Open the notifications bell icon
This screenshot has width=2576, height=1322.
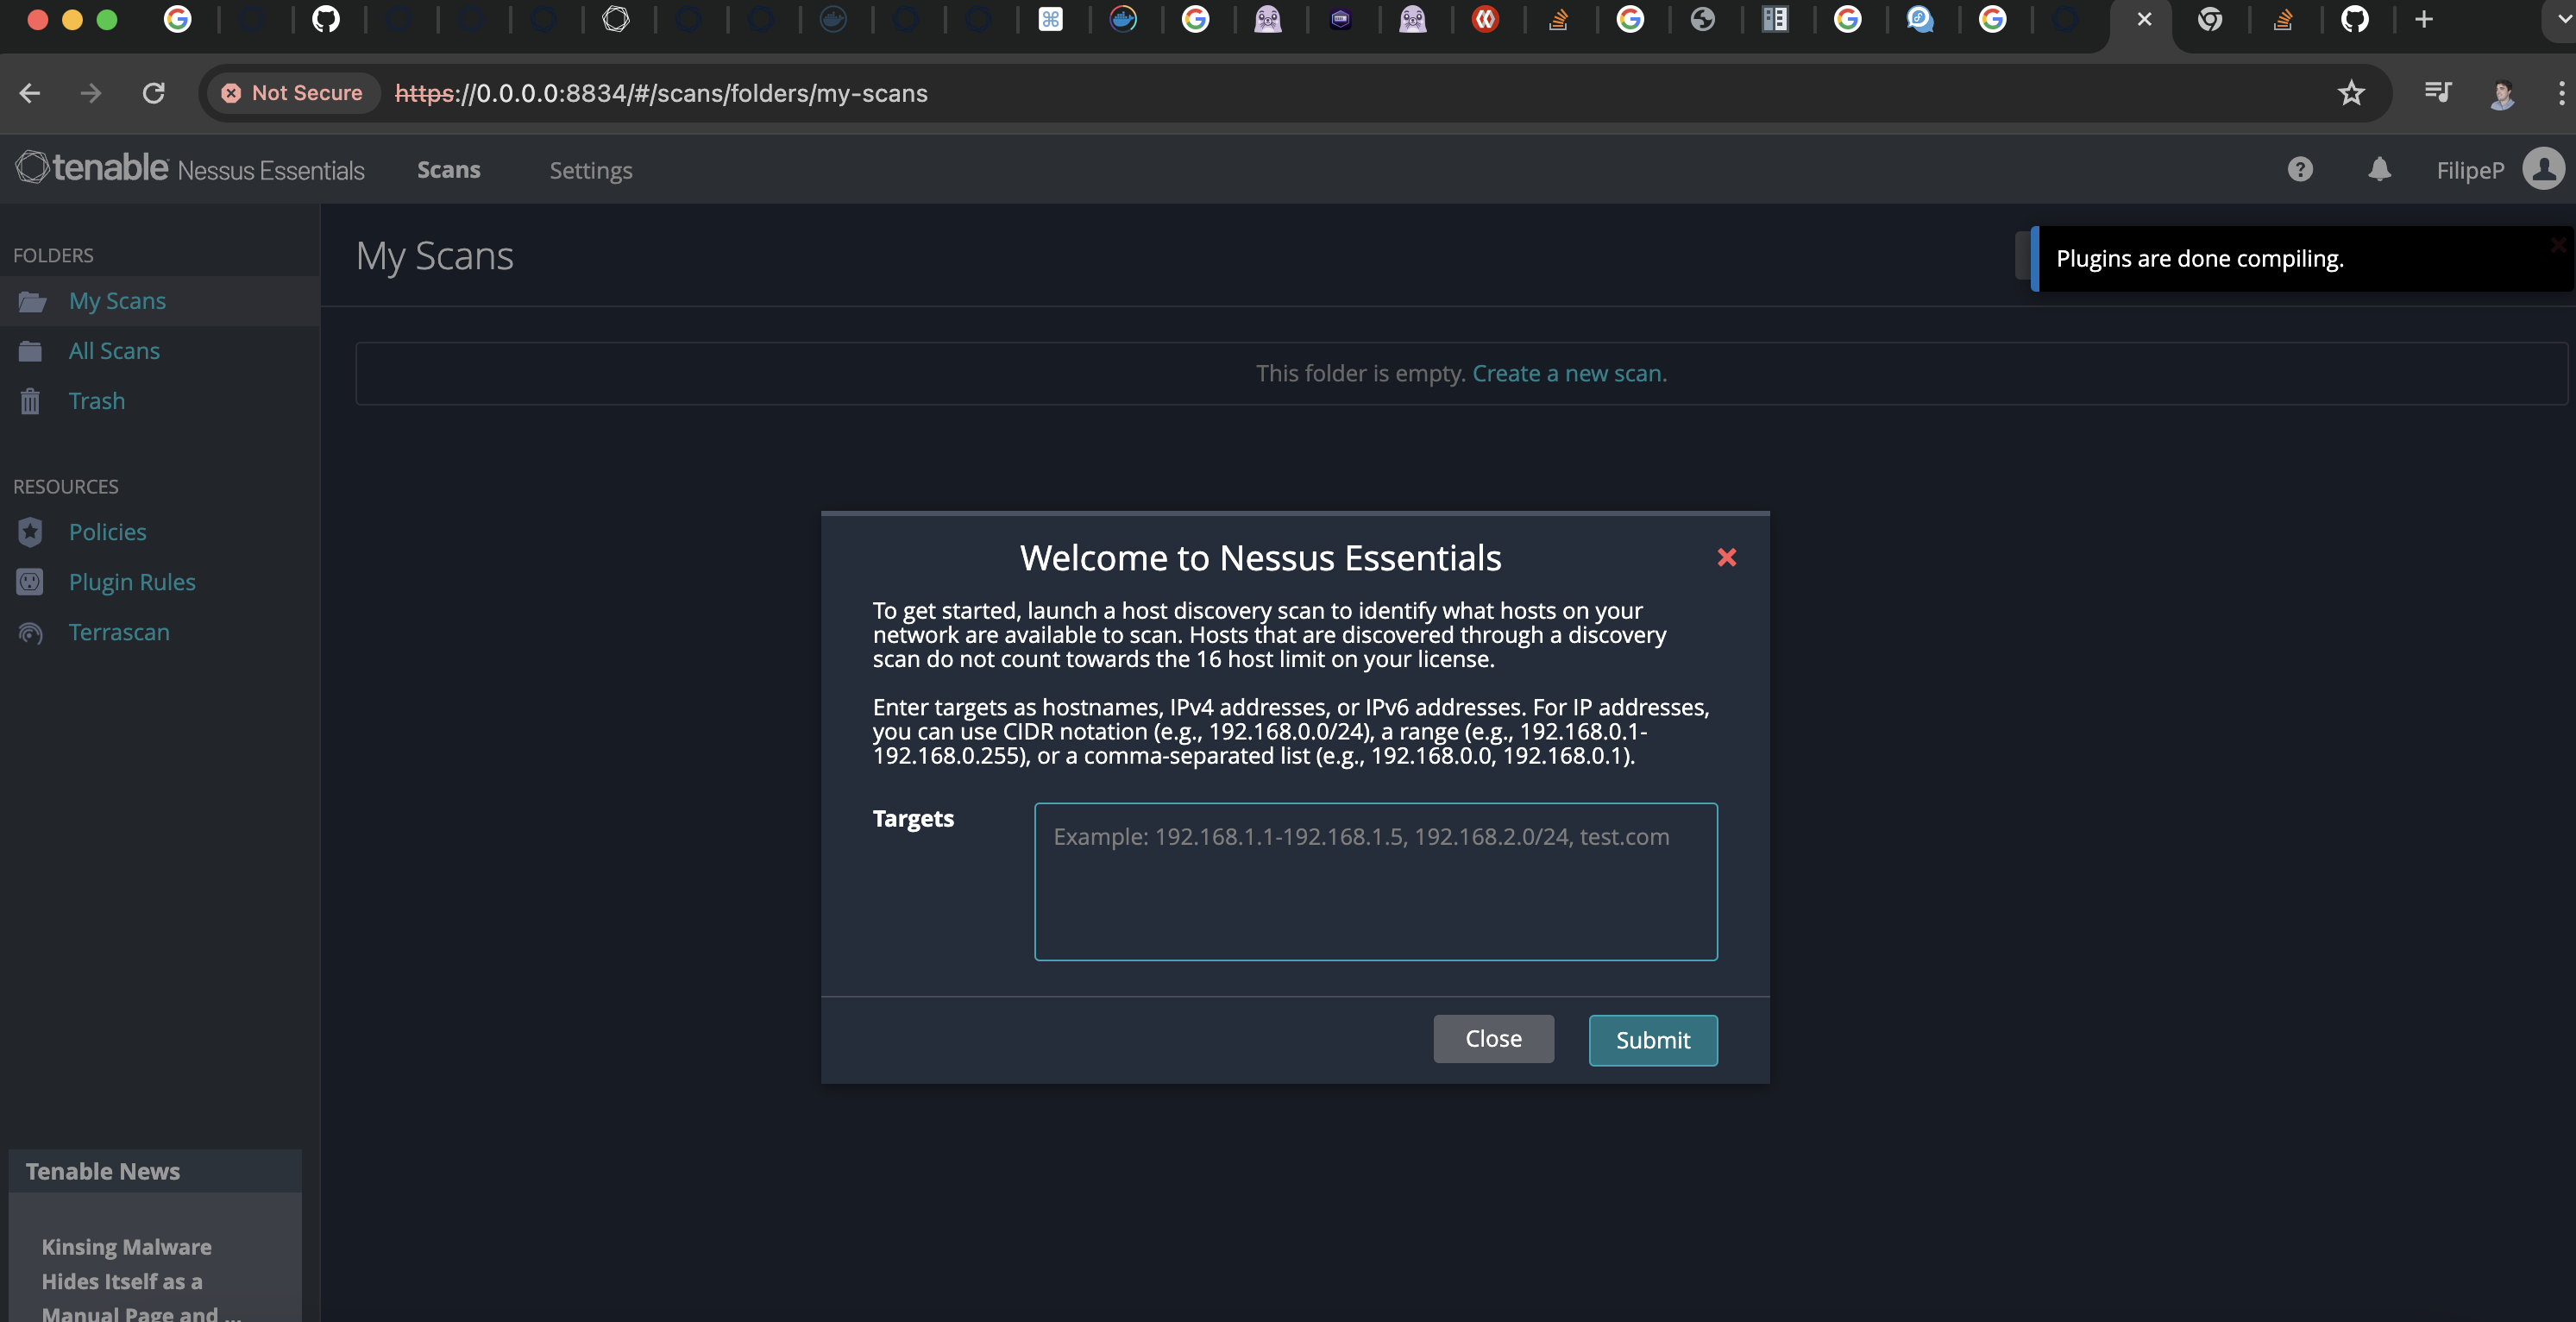click(x=2379, y=169)
